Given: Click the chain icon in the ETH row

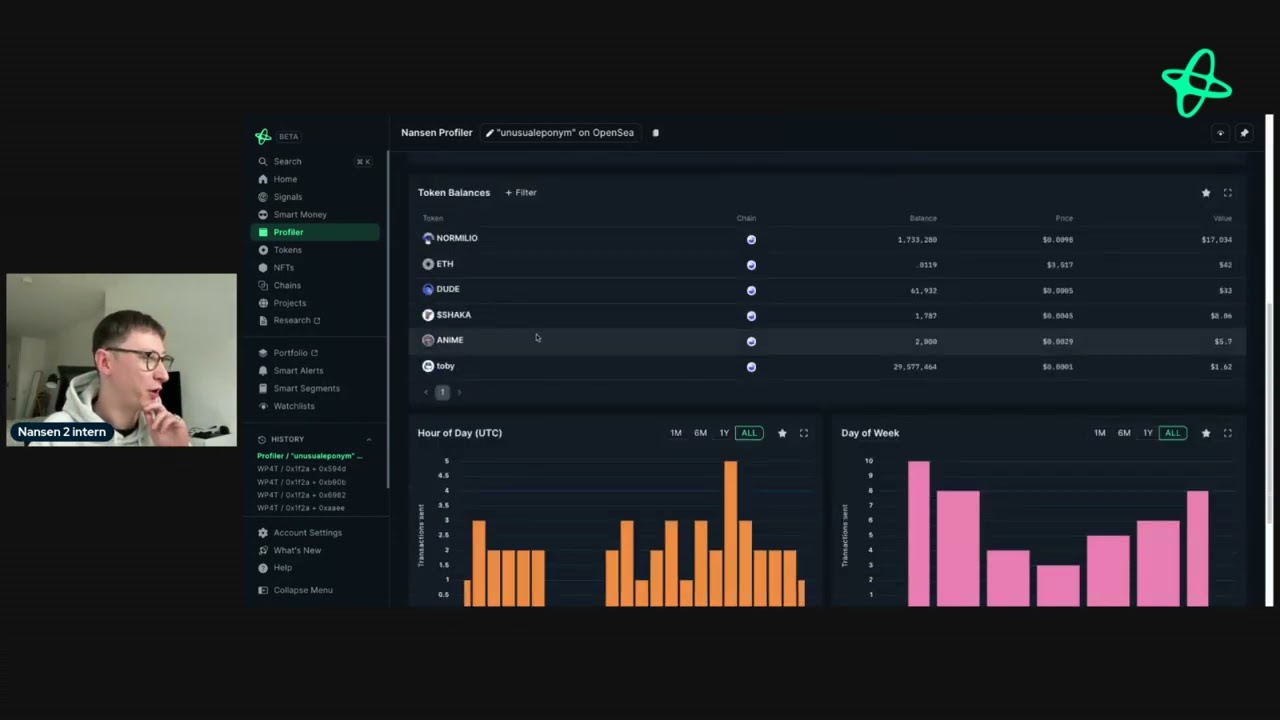Looking at the screenshot, I should click(x=751, y=265).
